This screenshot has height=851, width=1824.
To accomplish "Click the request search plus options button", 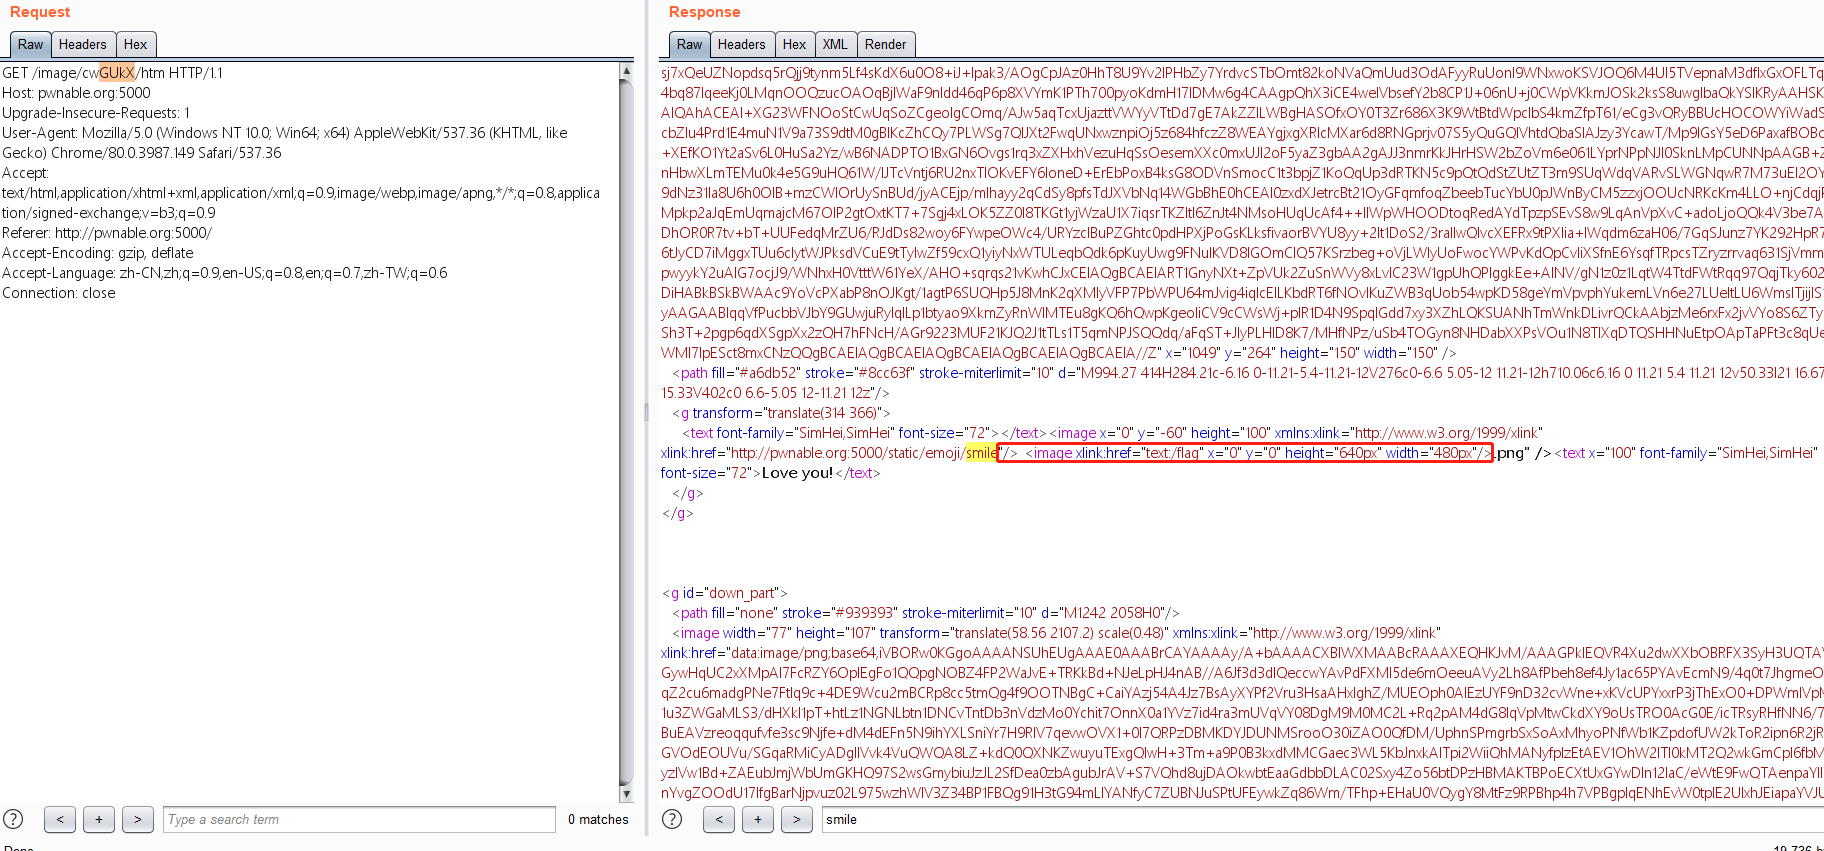I will tap(99, 819).
